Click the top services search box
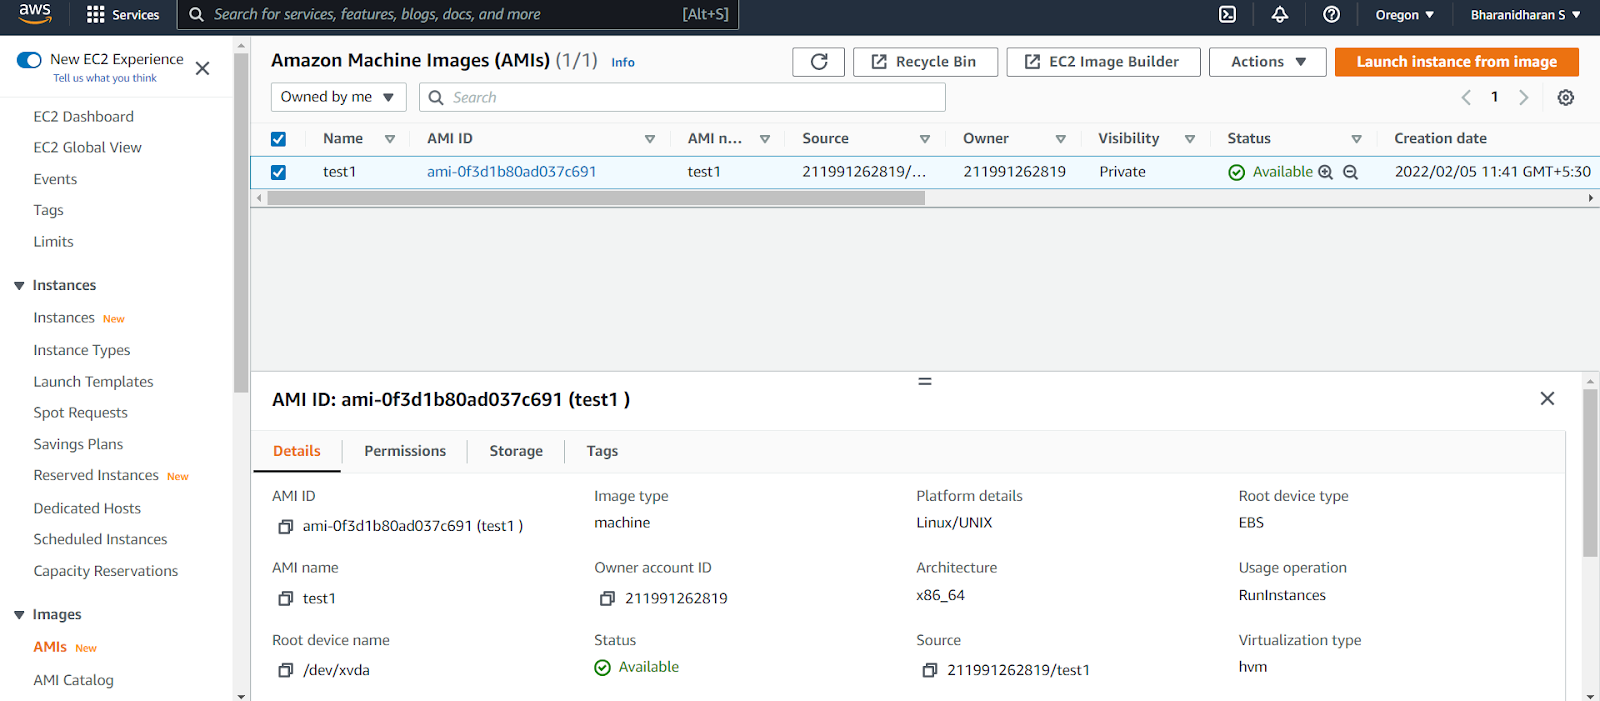The height and width of the screenshot is (701, 1600). point(456,15)
